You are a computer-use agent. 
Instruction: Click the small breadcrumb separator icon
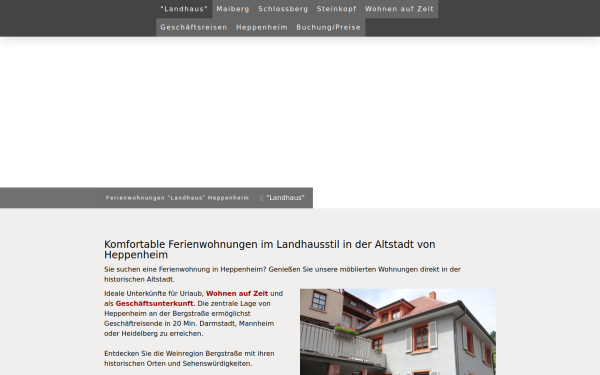(261, 198)
